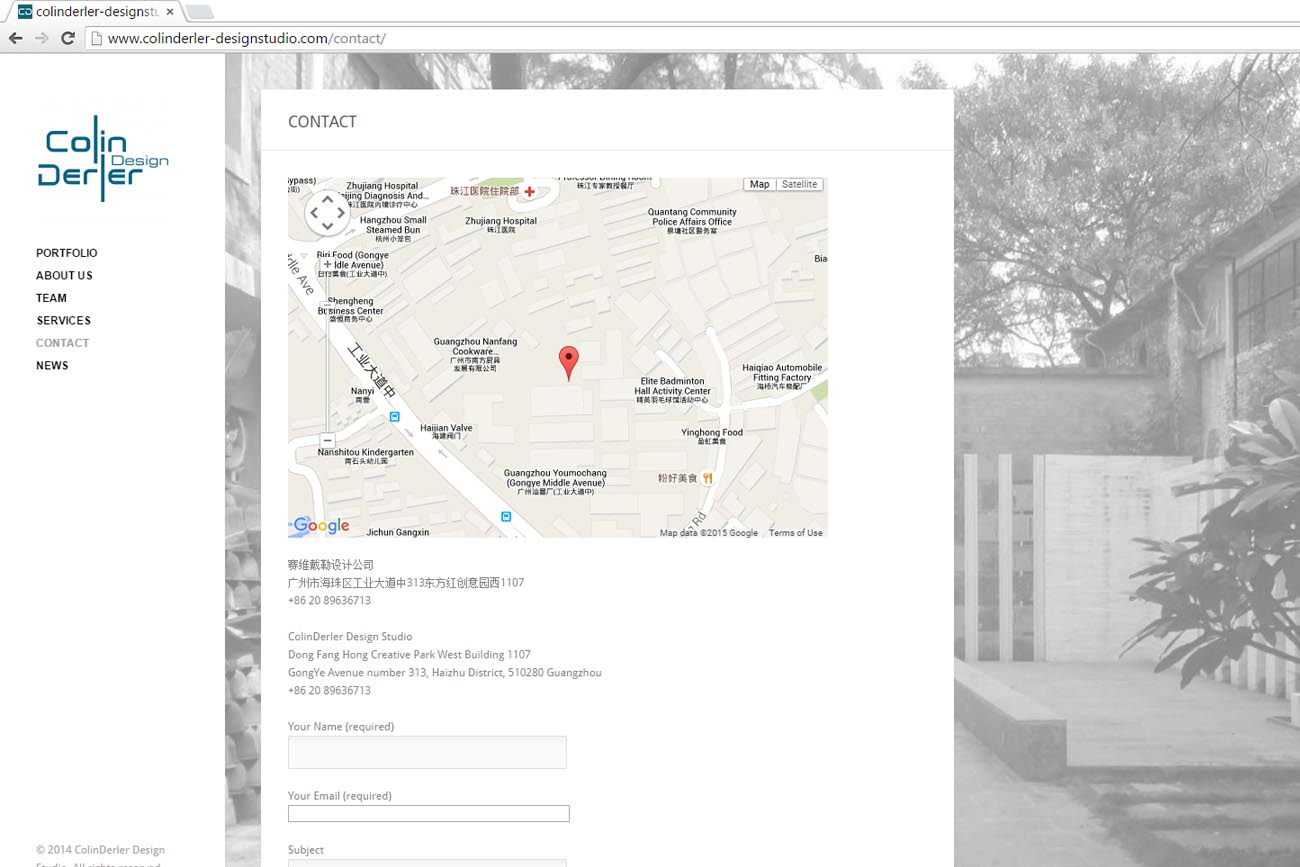Click the page favicon in tab

(x=25, y=12)
